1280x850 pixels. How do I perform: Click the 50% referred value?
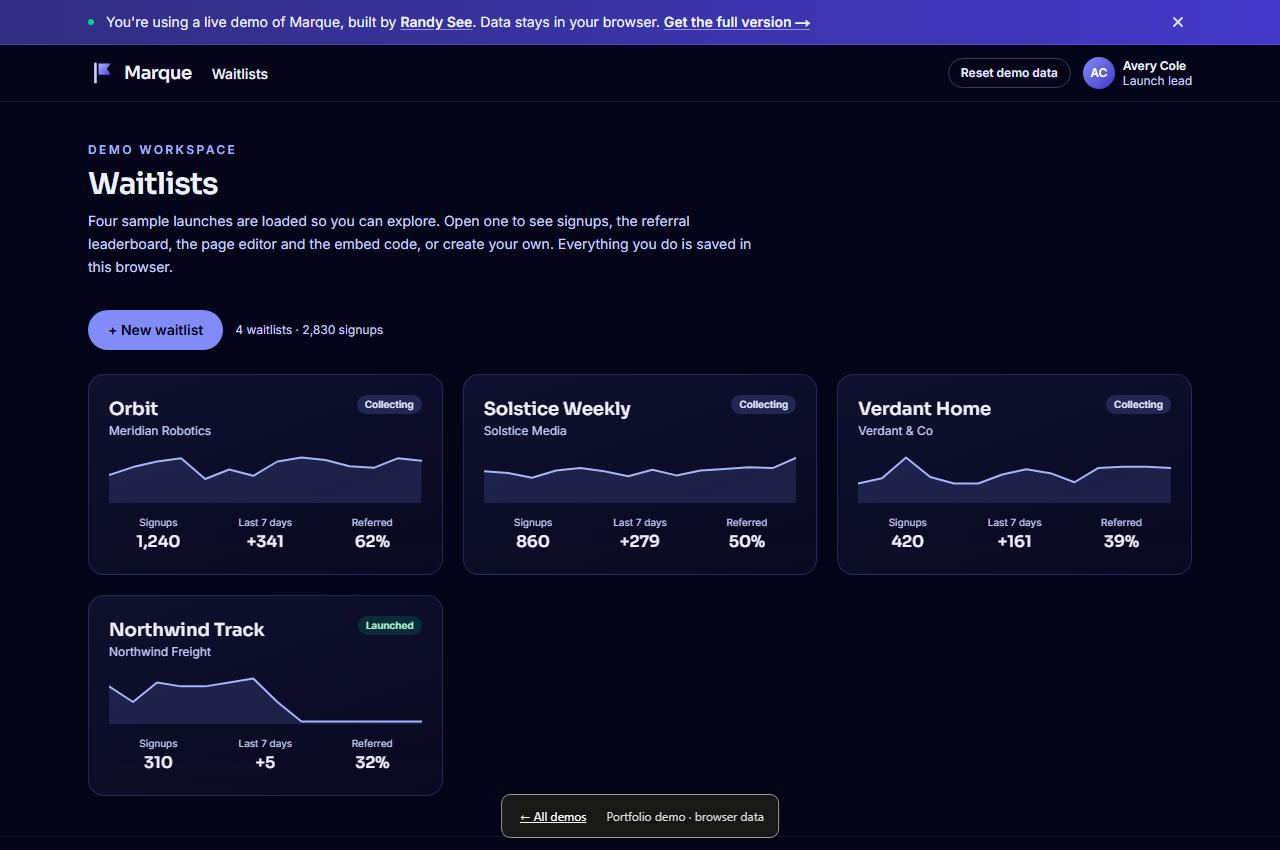coord(747,541)
